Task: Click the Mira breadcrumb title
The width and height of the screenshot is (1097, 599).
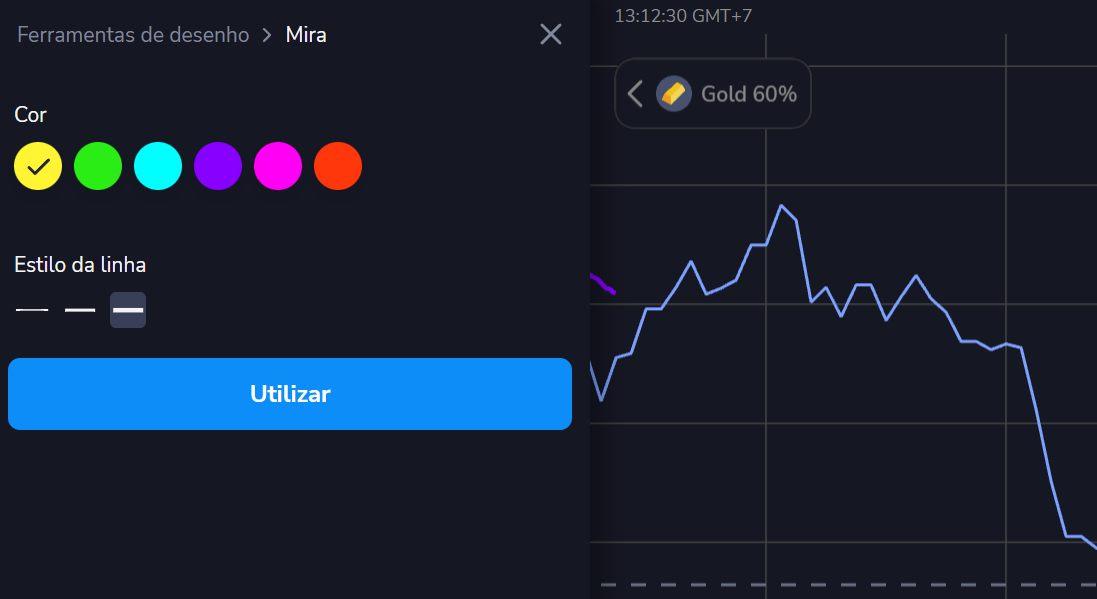Action: click(306, 35)
